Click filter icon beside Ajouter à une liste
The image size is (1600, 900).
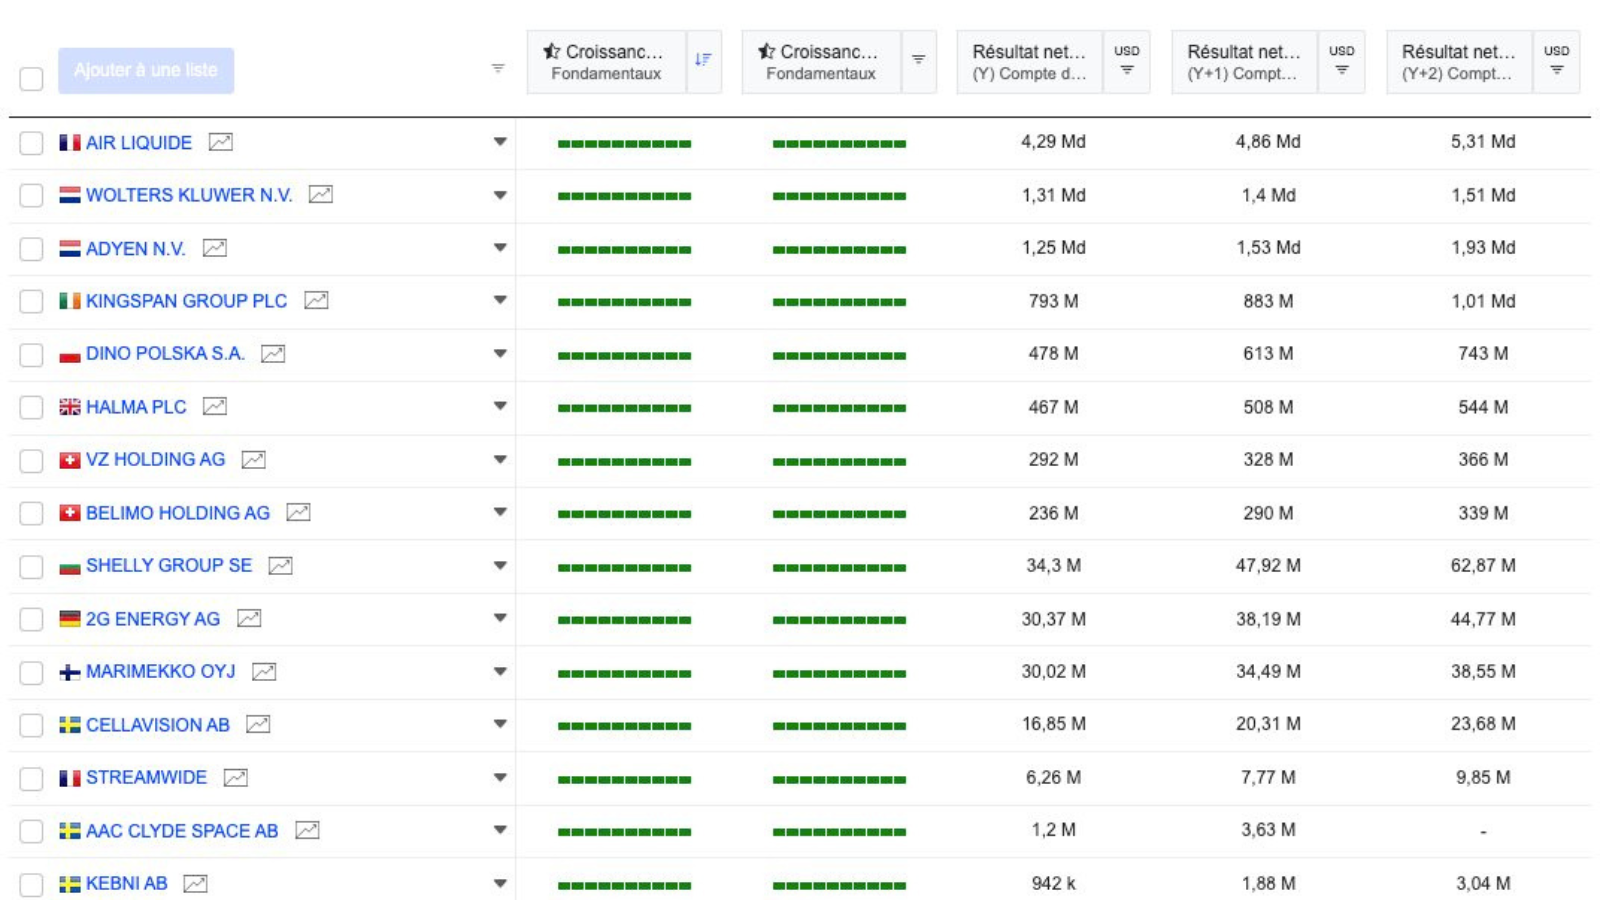(x=498, y=68)
